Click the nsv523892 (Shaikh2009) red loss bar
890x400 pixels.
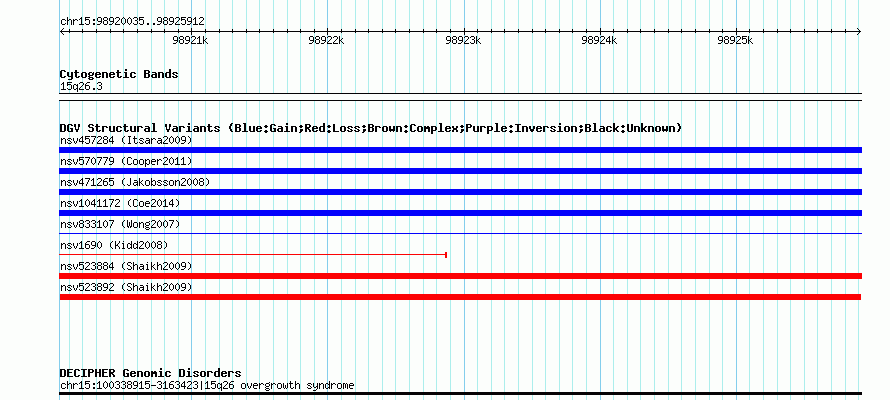point(460,297)
